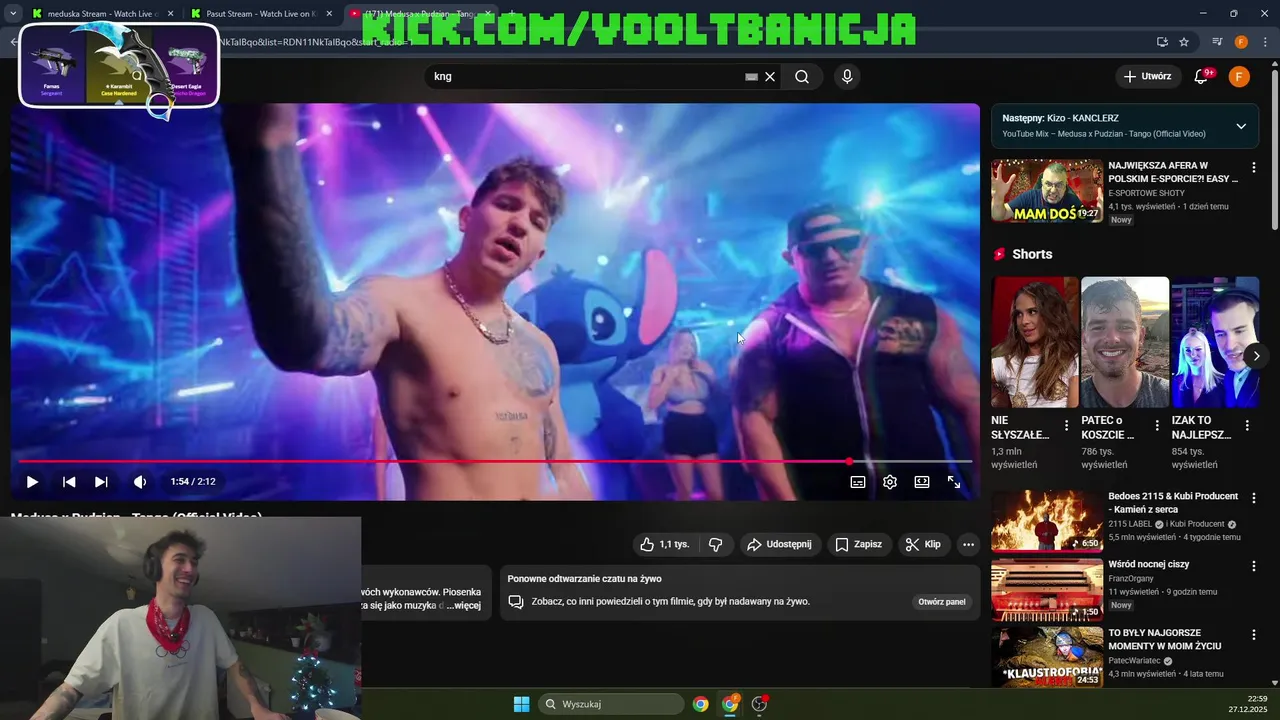Open the PATEC o KOSZCIE short
The width and height of the screenshot is (1280, 720).
tap(1125, 342)
